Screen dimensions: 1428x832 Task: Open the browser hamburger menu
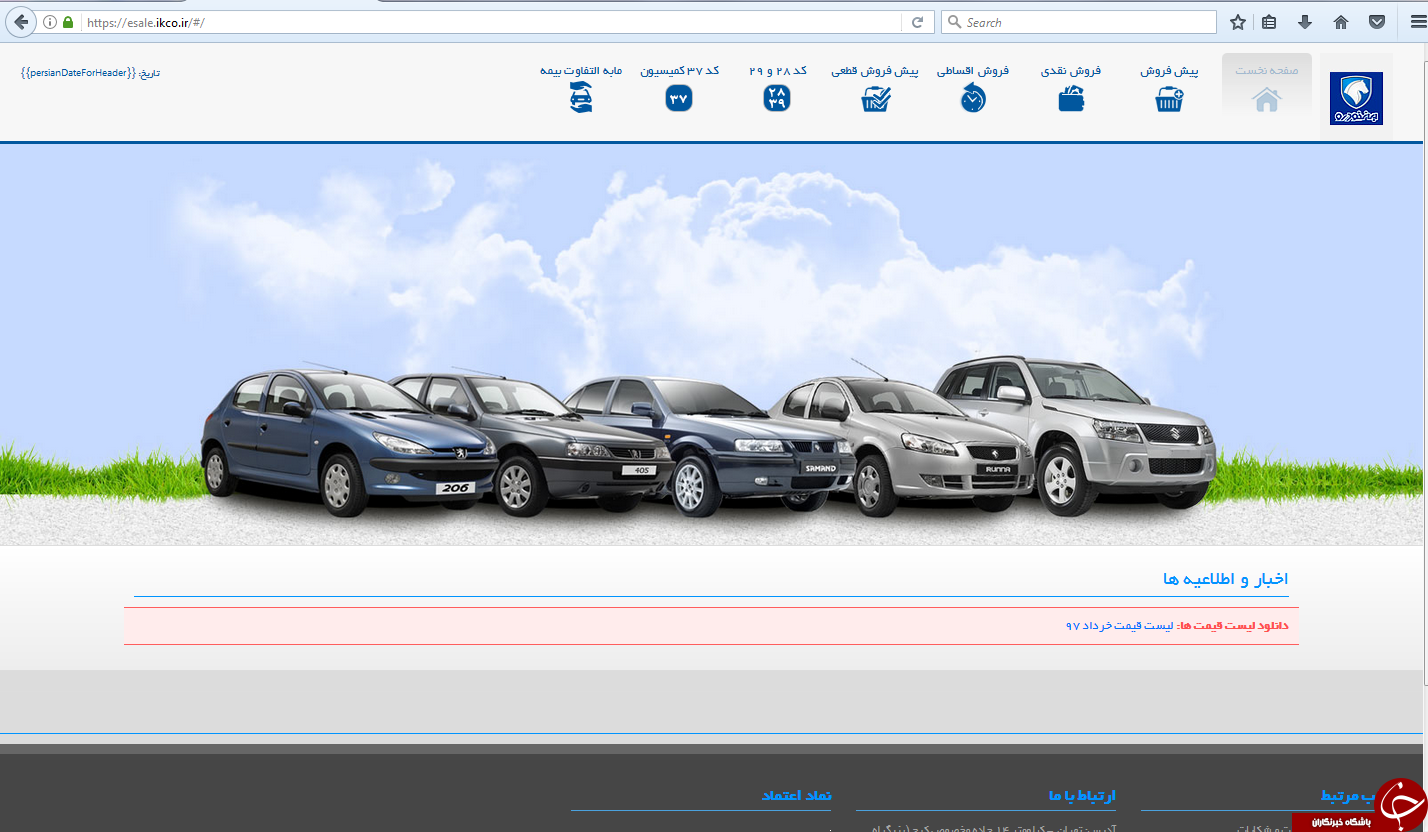(1417, 22)
